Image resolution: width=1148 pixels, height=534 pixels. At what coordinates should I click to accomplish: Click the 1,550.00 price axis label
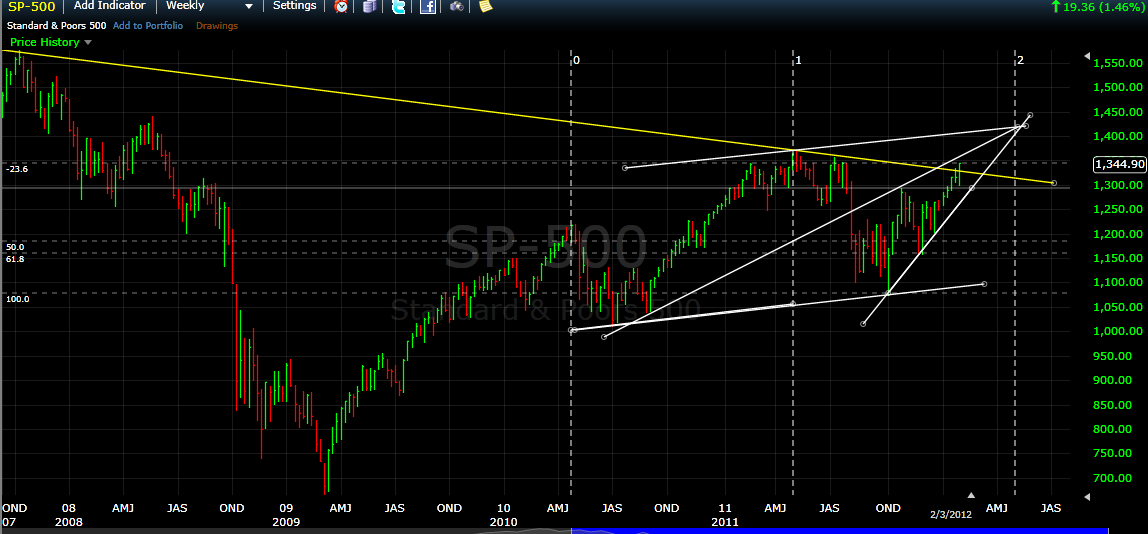[x=1118, y=64]
